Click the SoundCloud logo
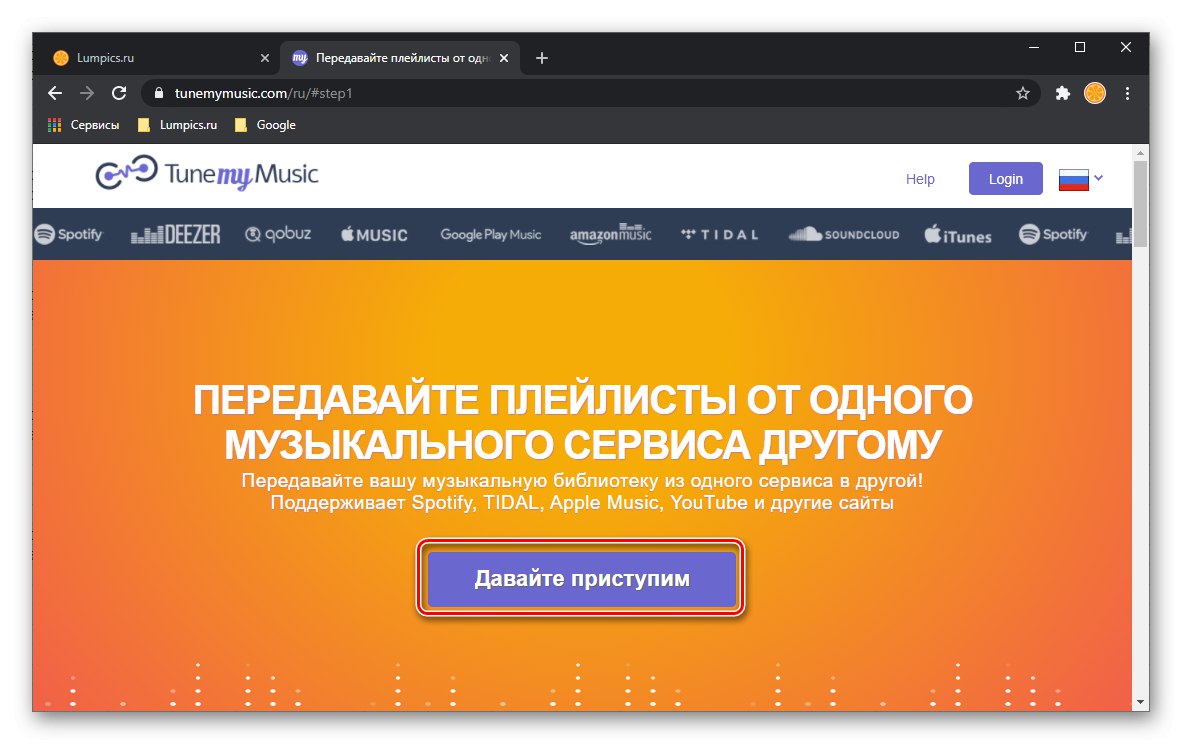Viewport: 1182px width, 744px height. 844,234
